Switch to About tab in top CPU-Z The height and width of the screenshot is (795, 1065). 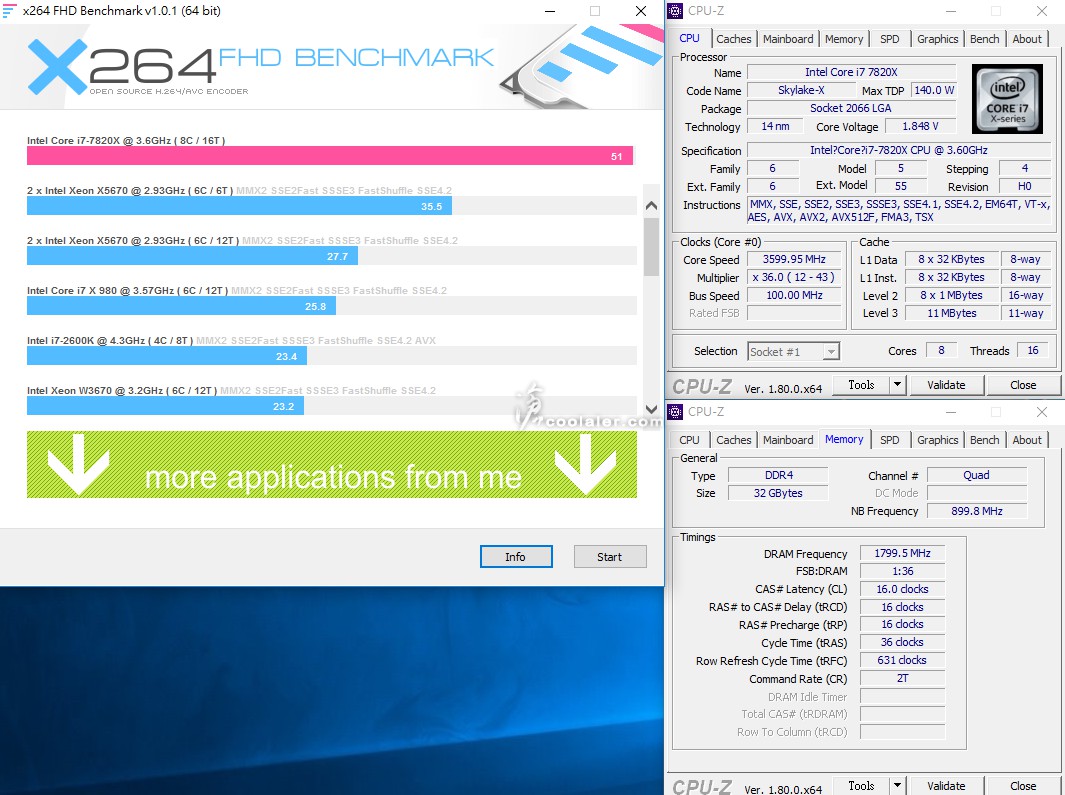(1027, 39)
